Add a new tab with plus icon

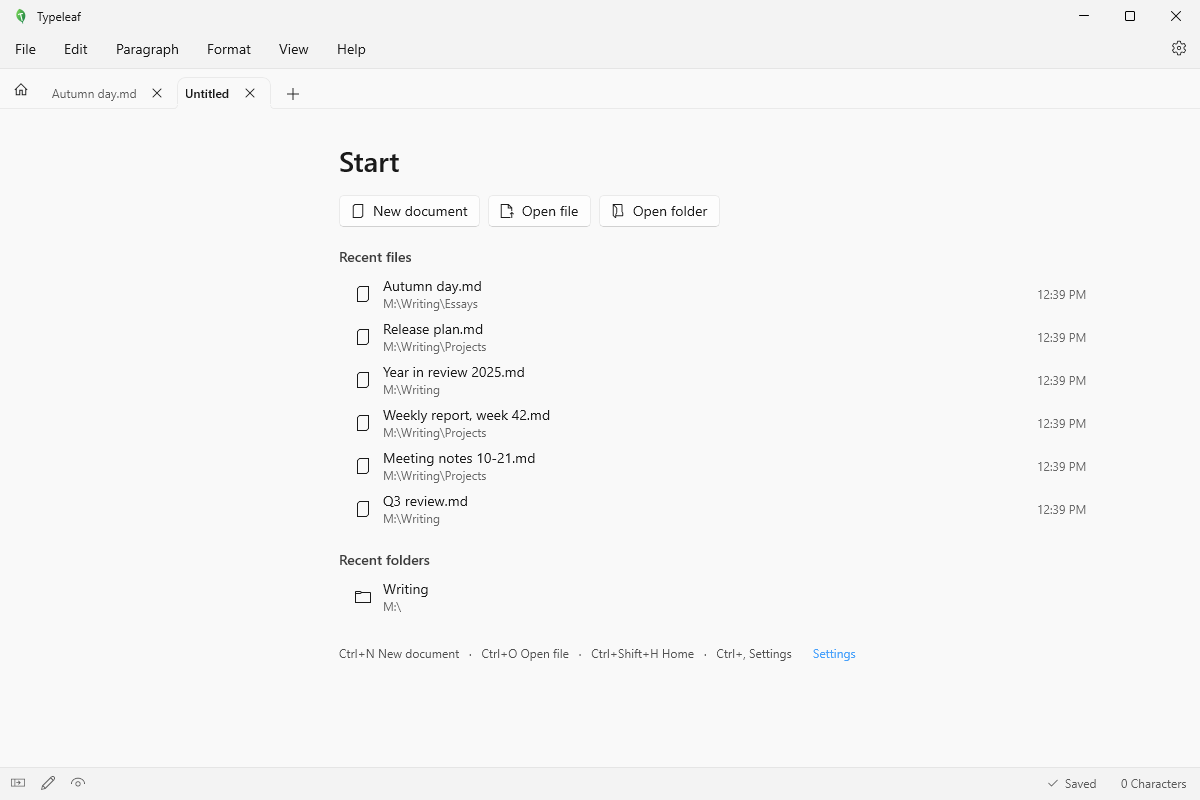(x=293, y=94)
